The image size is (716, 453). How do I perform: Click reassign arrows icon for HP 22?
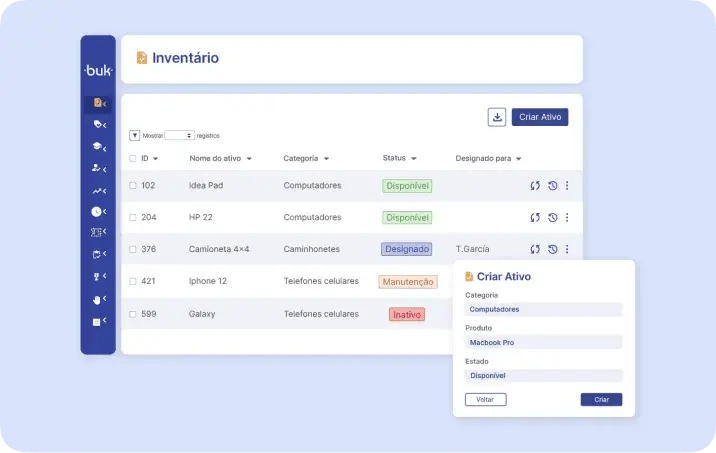pos(535,218)
